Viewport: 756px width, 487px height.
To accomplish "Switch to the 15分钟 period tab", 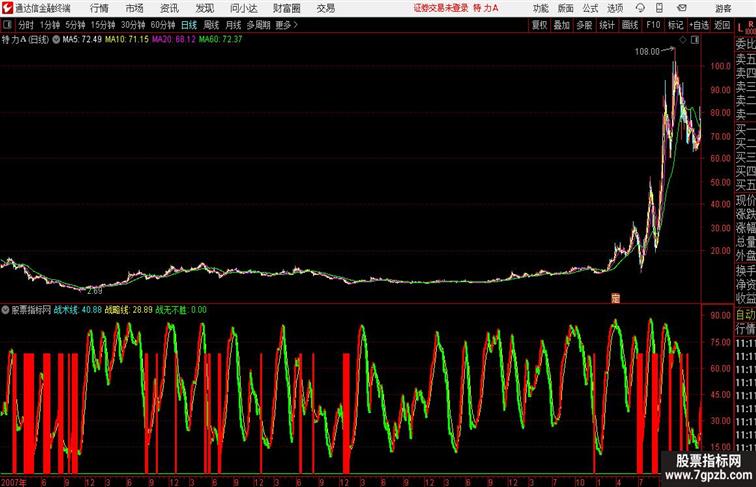I will pos(103,25).
